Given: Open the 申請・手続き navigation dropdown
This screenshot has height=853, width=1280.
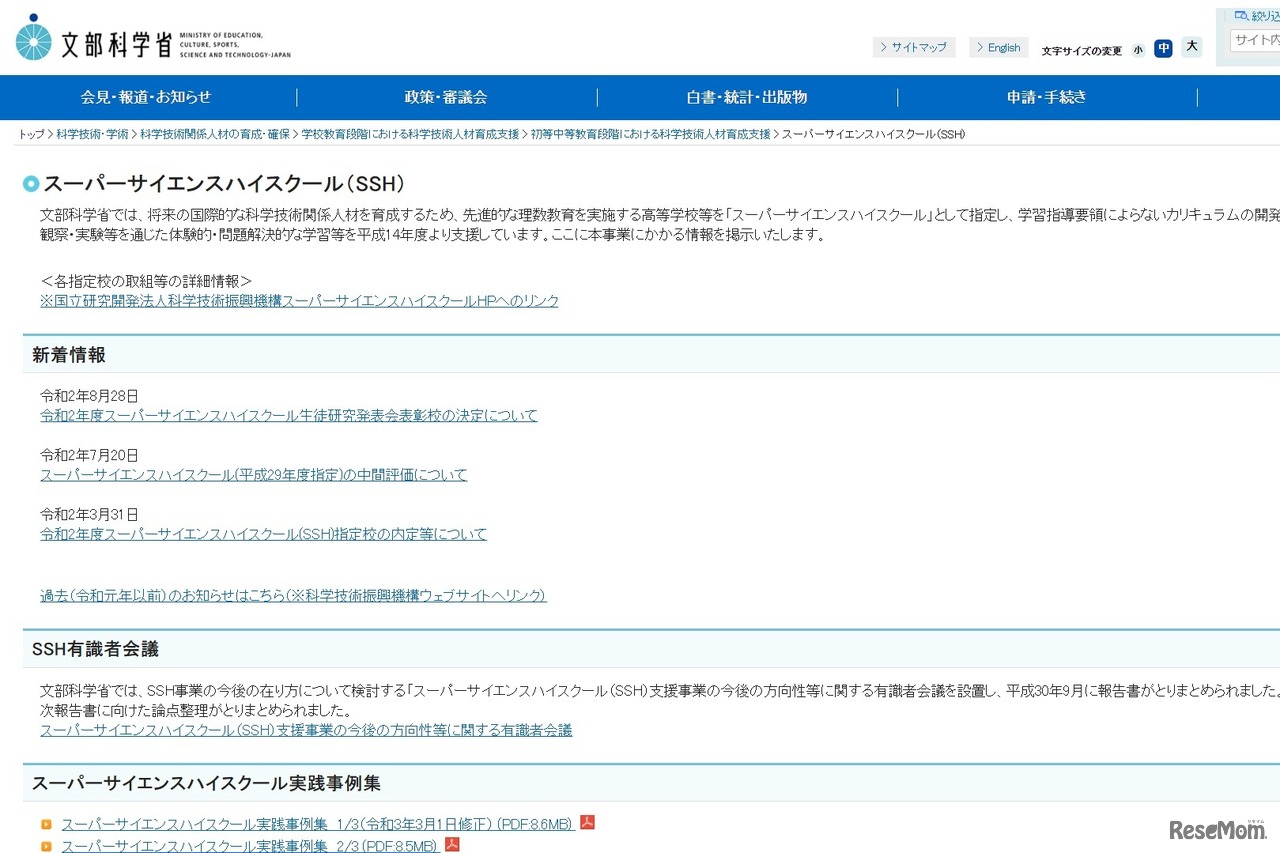Looking at the screenshot, I should [x=1046, y=97].
